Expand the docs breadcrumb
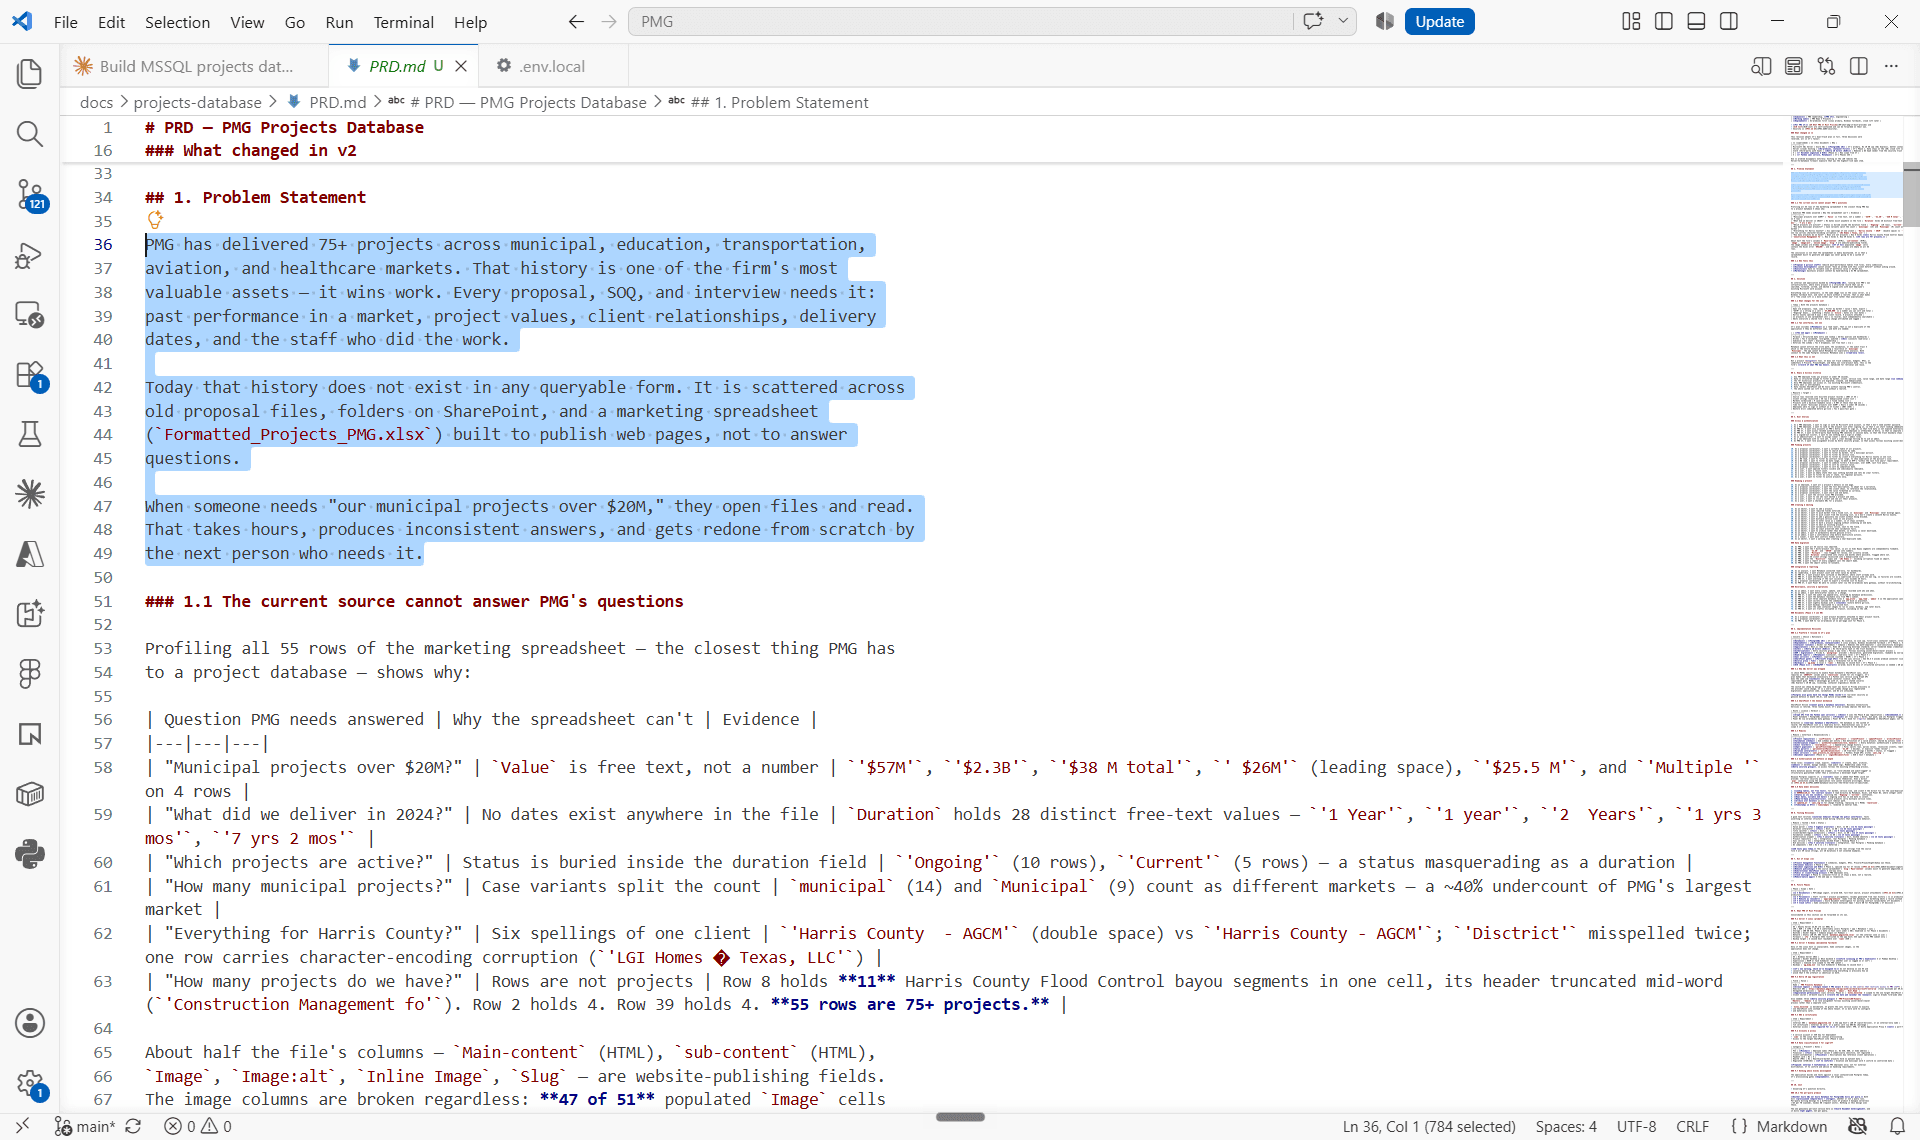 point(96,102)
